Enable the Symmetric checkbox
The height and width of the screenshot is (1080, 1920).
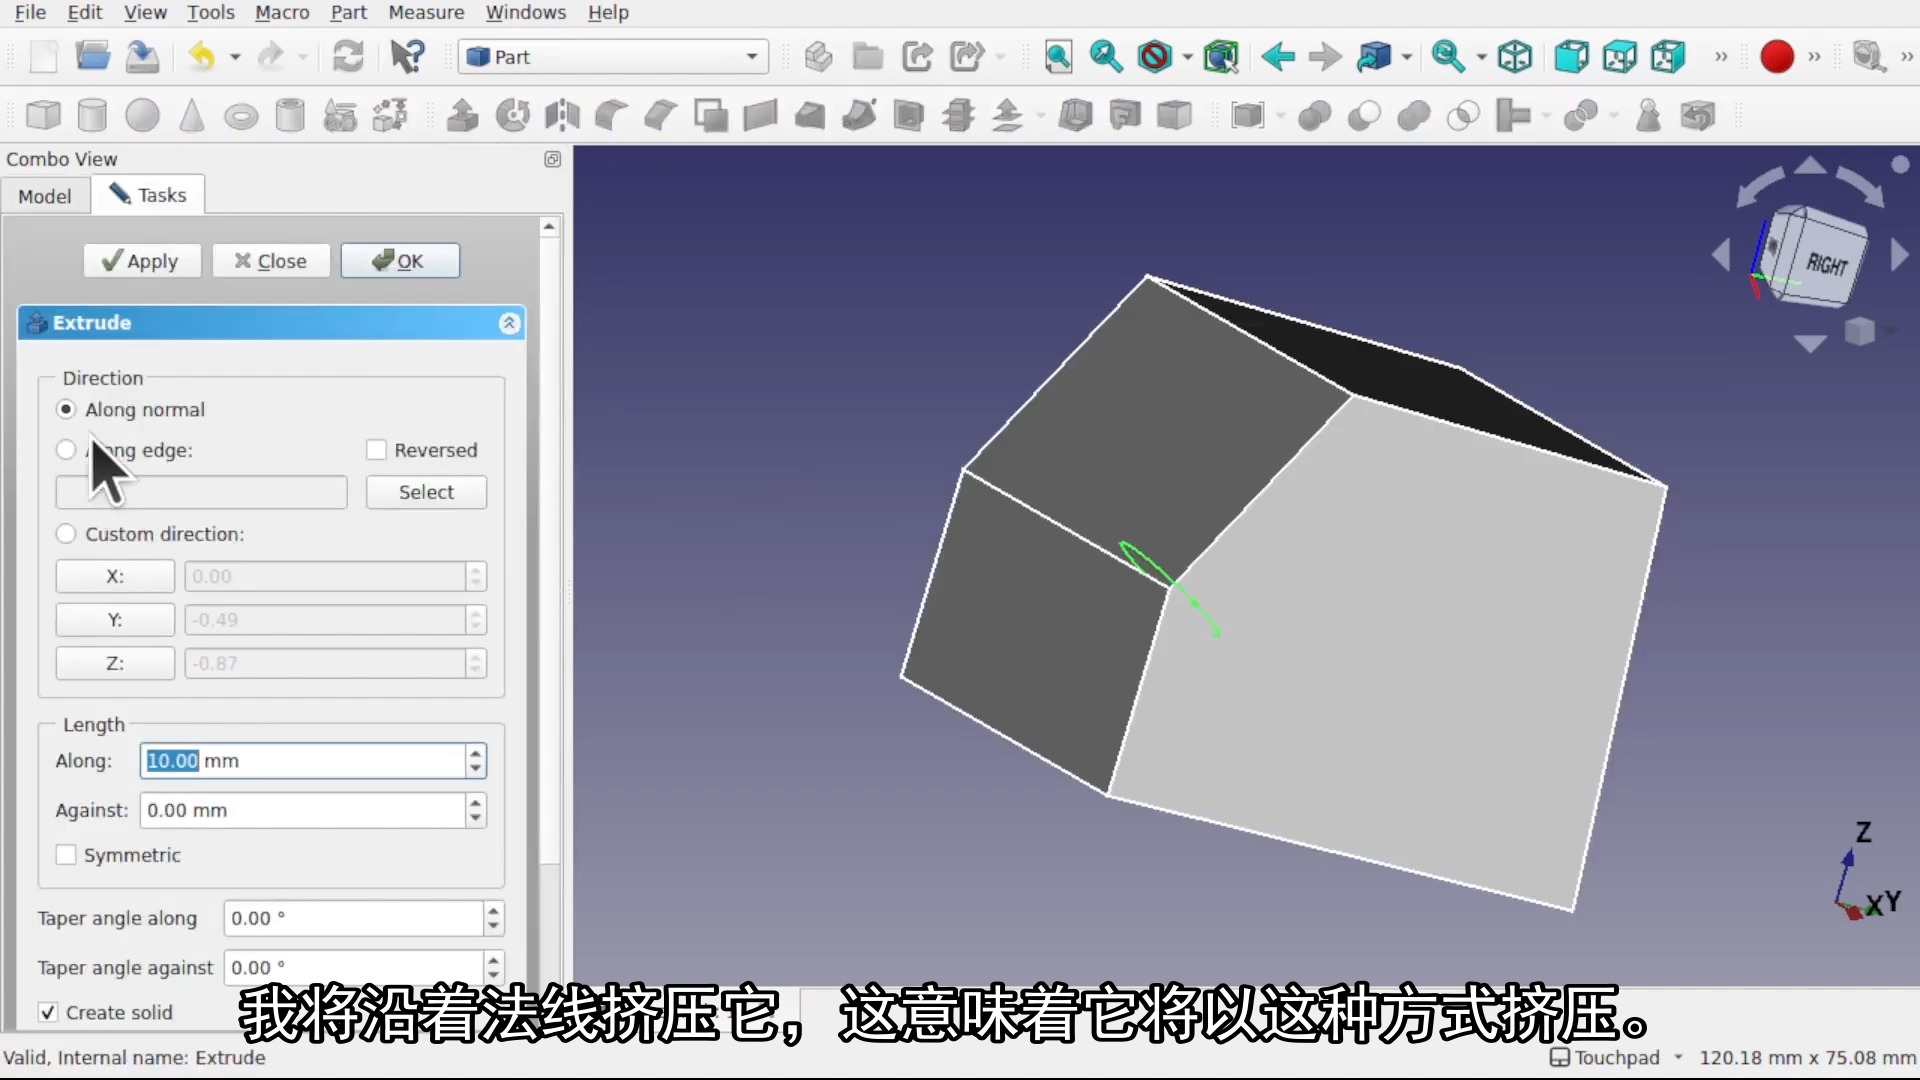[x=66, y=855]
